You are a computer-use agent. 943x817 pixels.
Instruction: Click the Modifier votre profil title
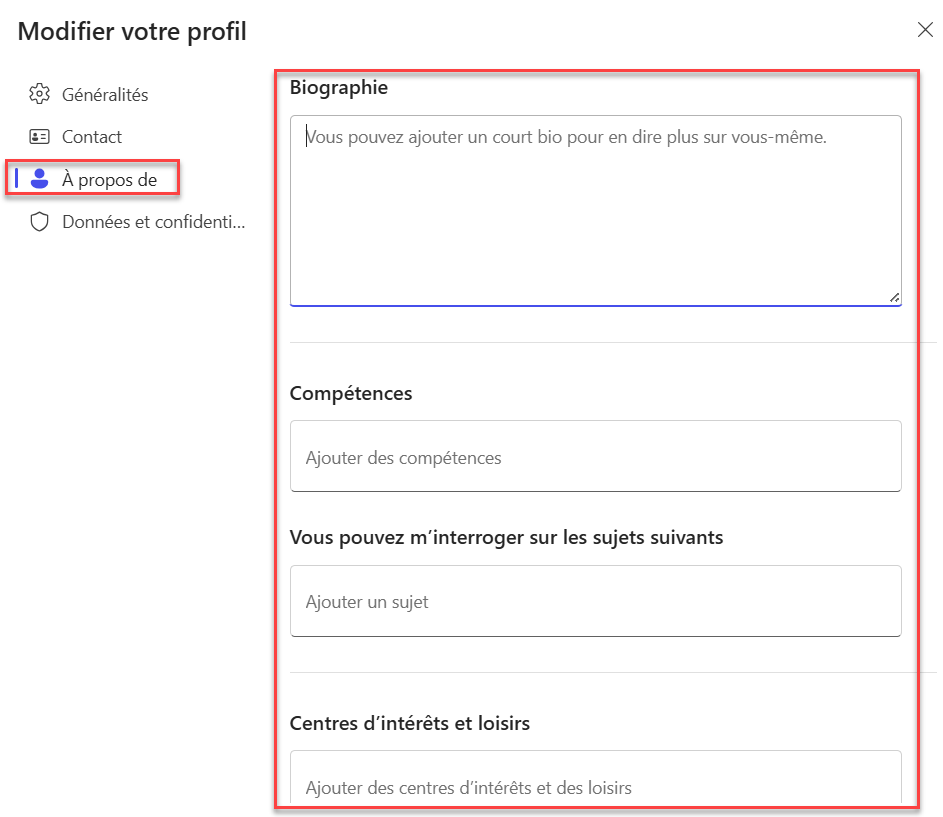pos(132,32)
